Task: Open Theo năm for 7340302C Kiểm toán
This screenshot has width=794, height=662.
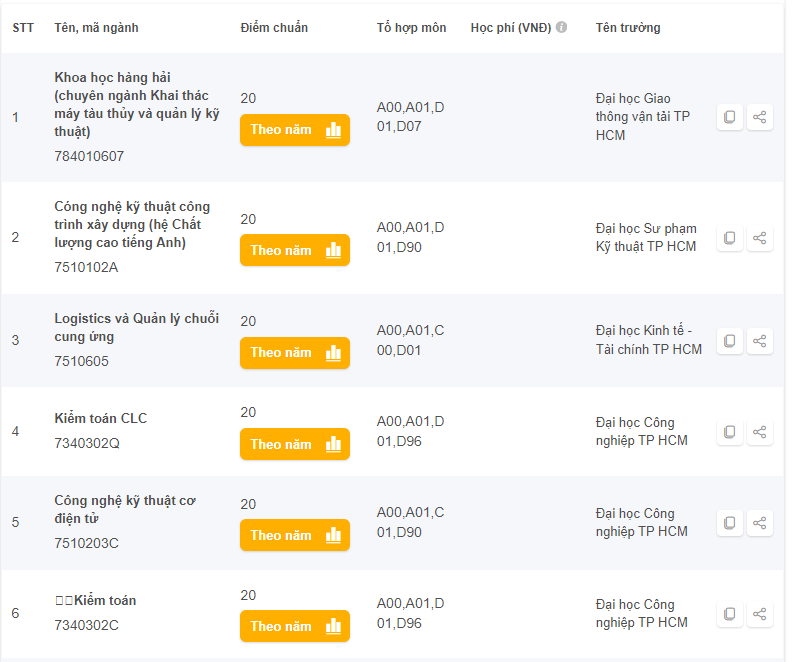Action: 295,626
